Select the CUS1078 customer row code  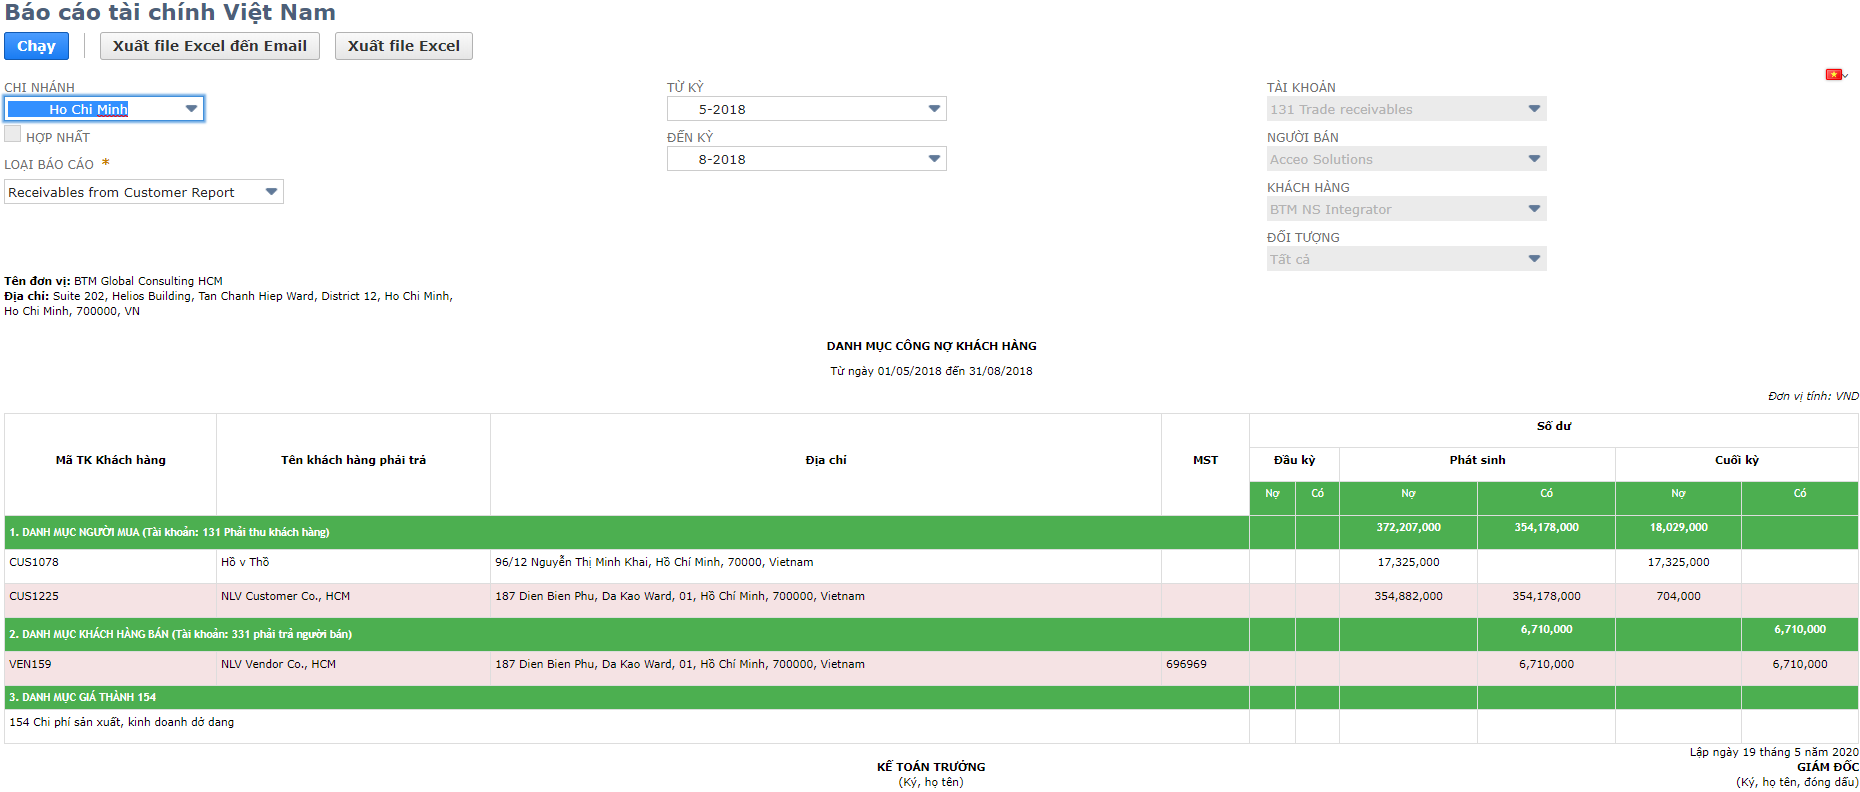34,563
